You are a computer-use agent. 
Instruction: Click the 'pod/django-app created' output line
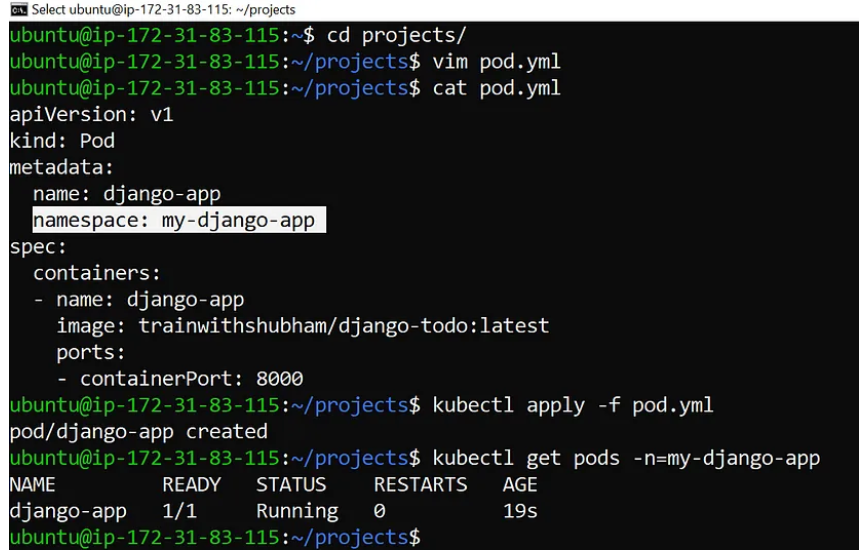pos(139,431)
